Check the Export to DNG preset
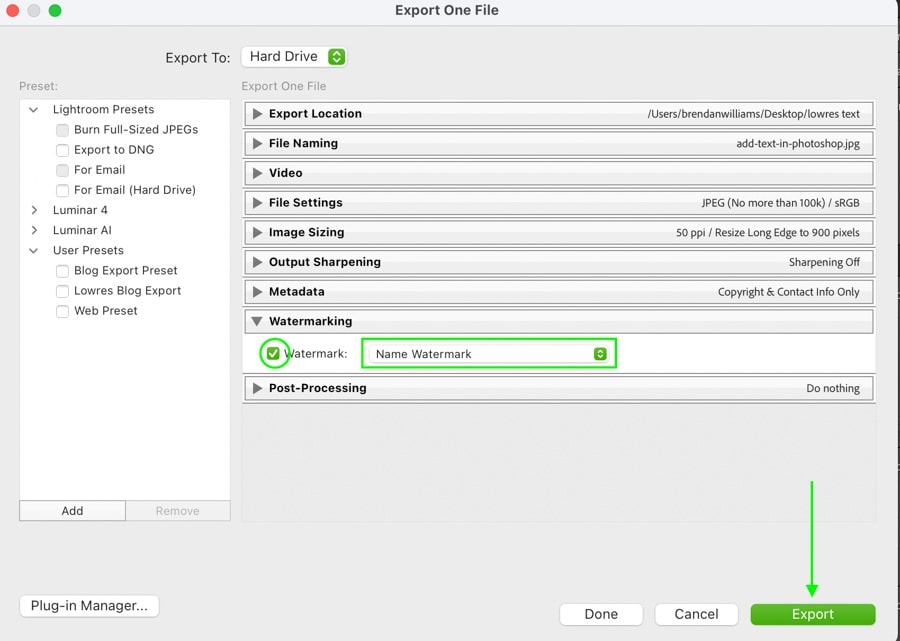 (63, 150)
